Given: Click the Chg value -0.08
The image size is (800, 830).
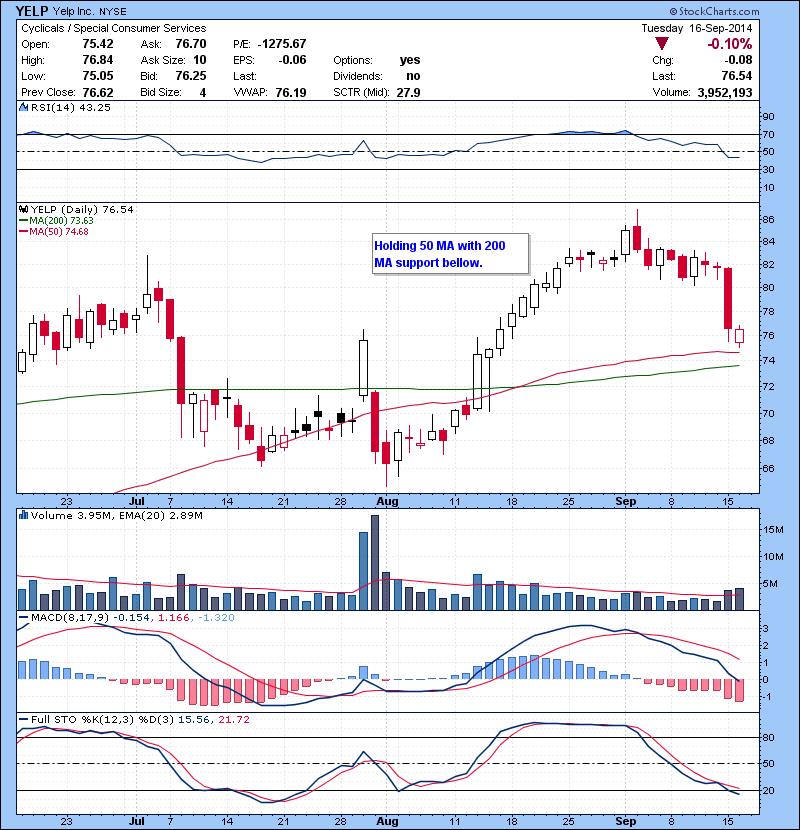Looking at the screenshot, I should 738,60.
